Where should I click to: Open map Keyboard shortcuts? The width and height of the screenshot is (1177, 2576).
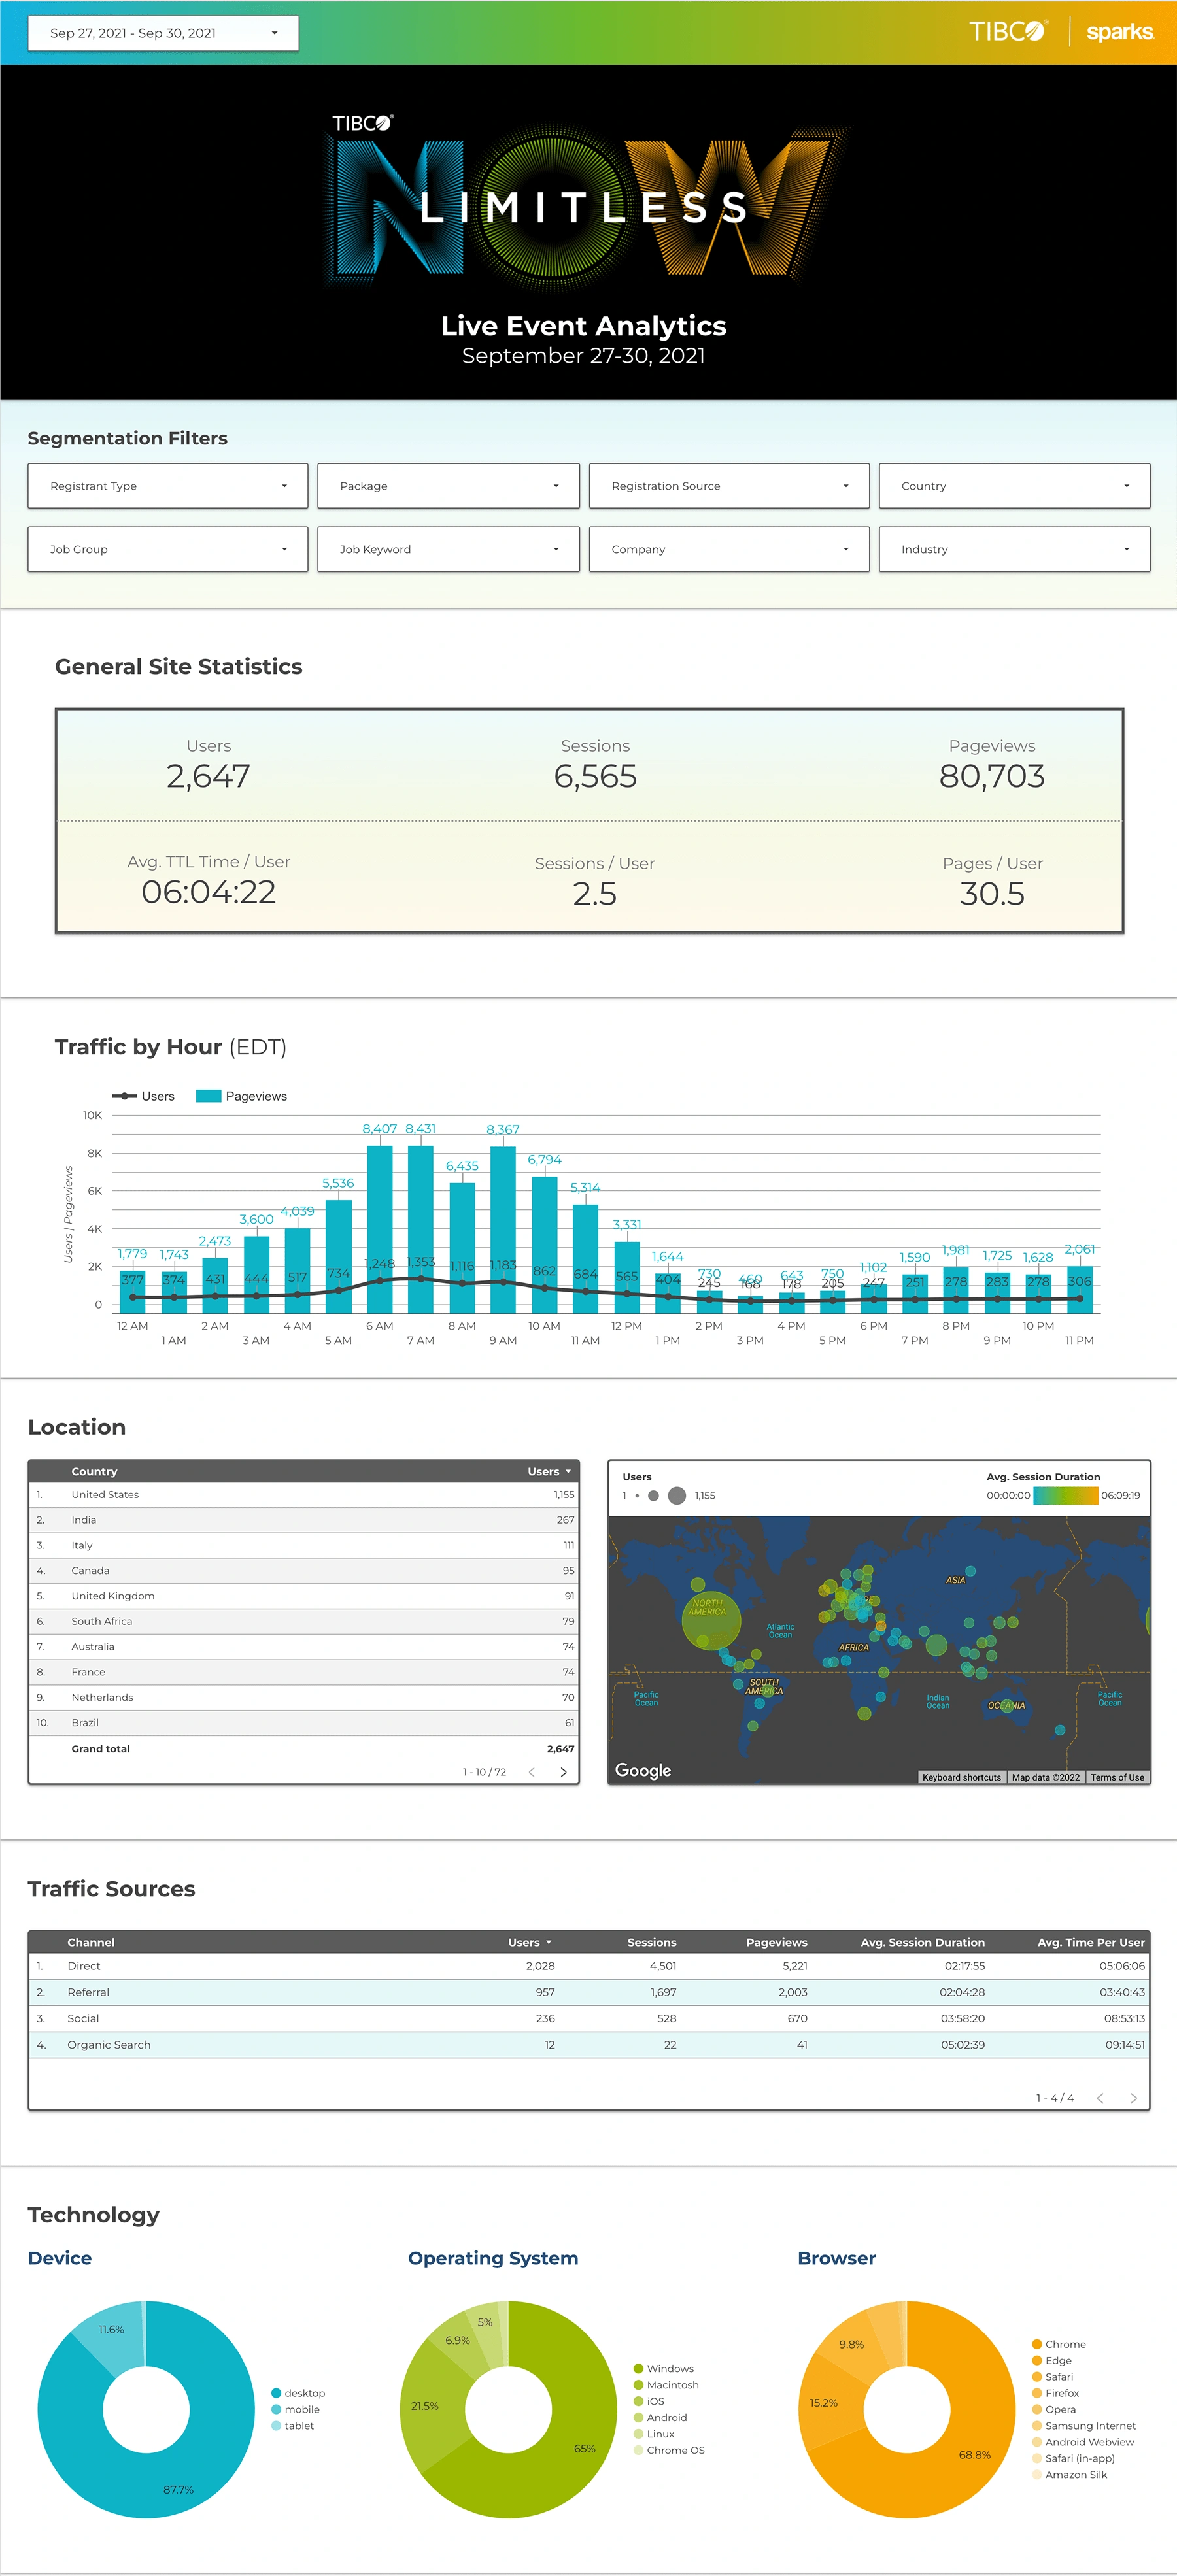[x=961, y=1777]
